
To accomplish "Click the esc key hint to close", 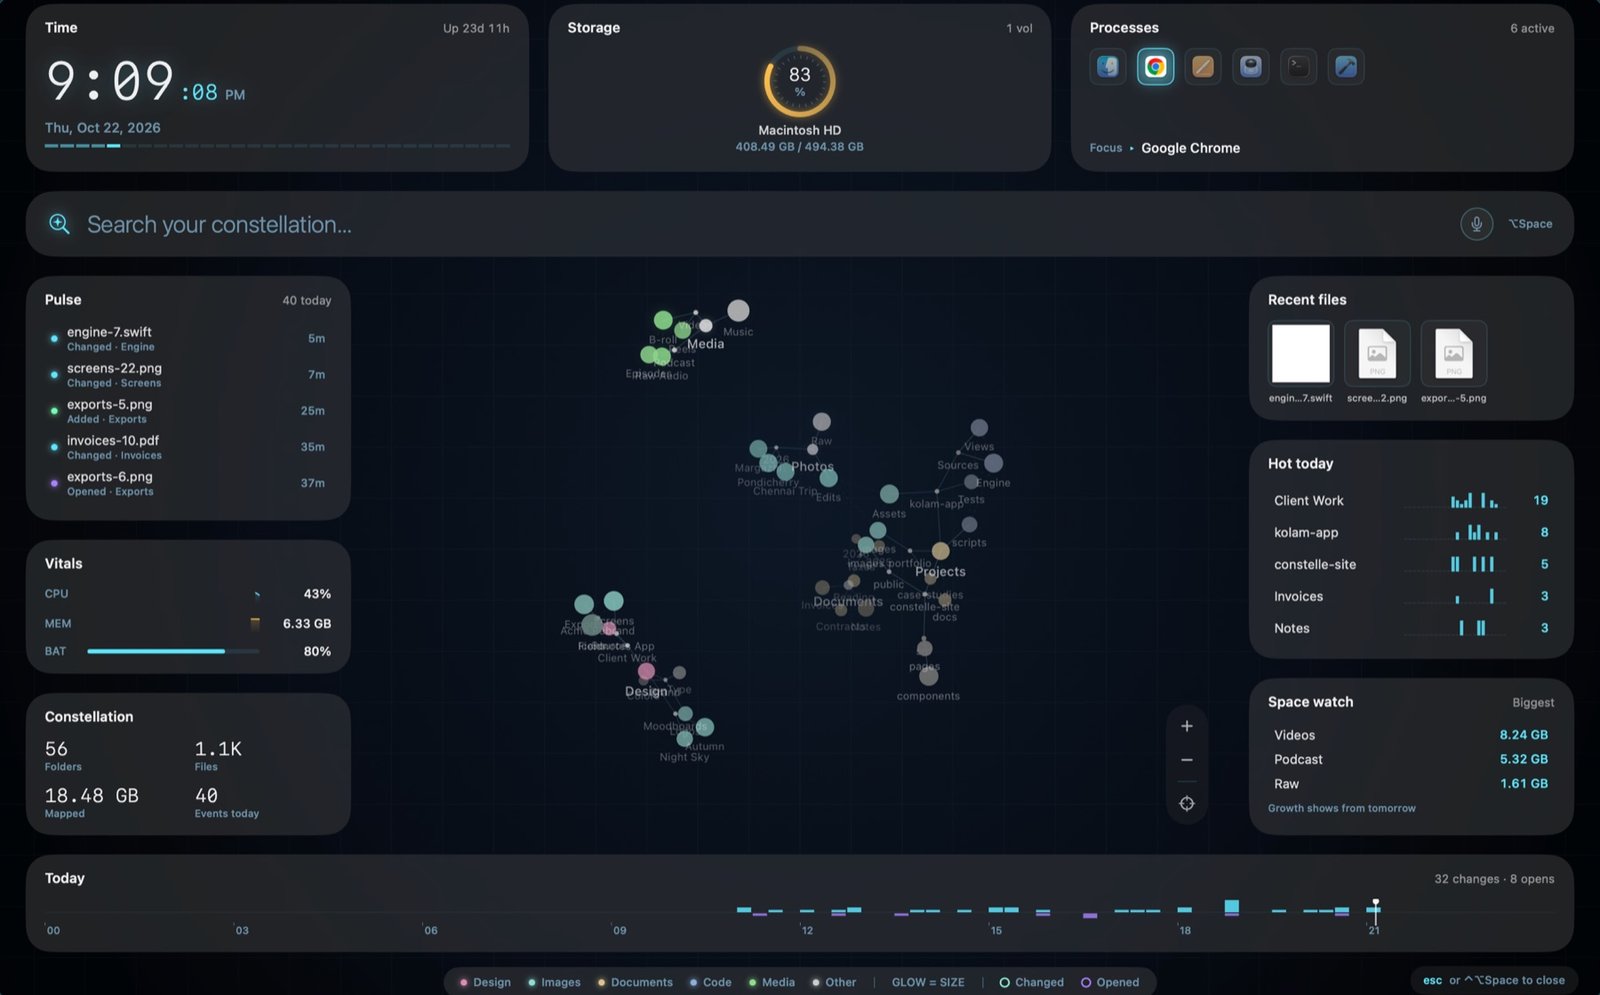I will click(x=1432, y=980).
